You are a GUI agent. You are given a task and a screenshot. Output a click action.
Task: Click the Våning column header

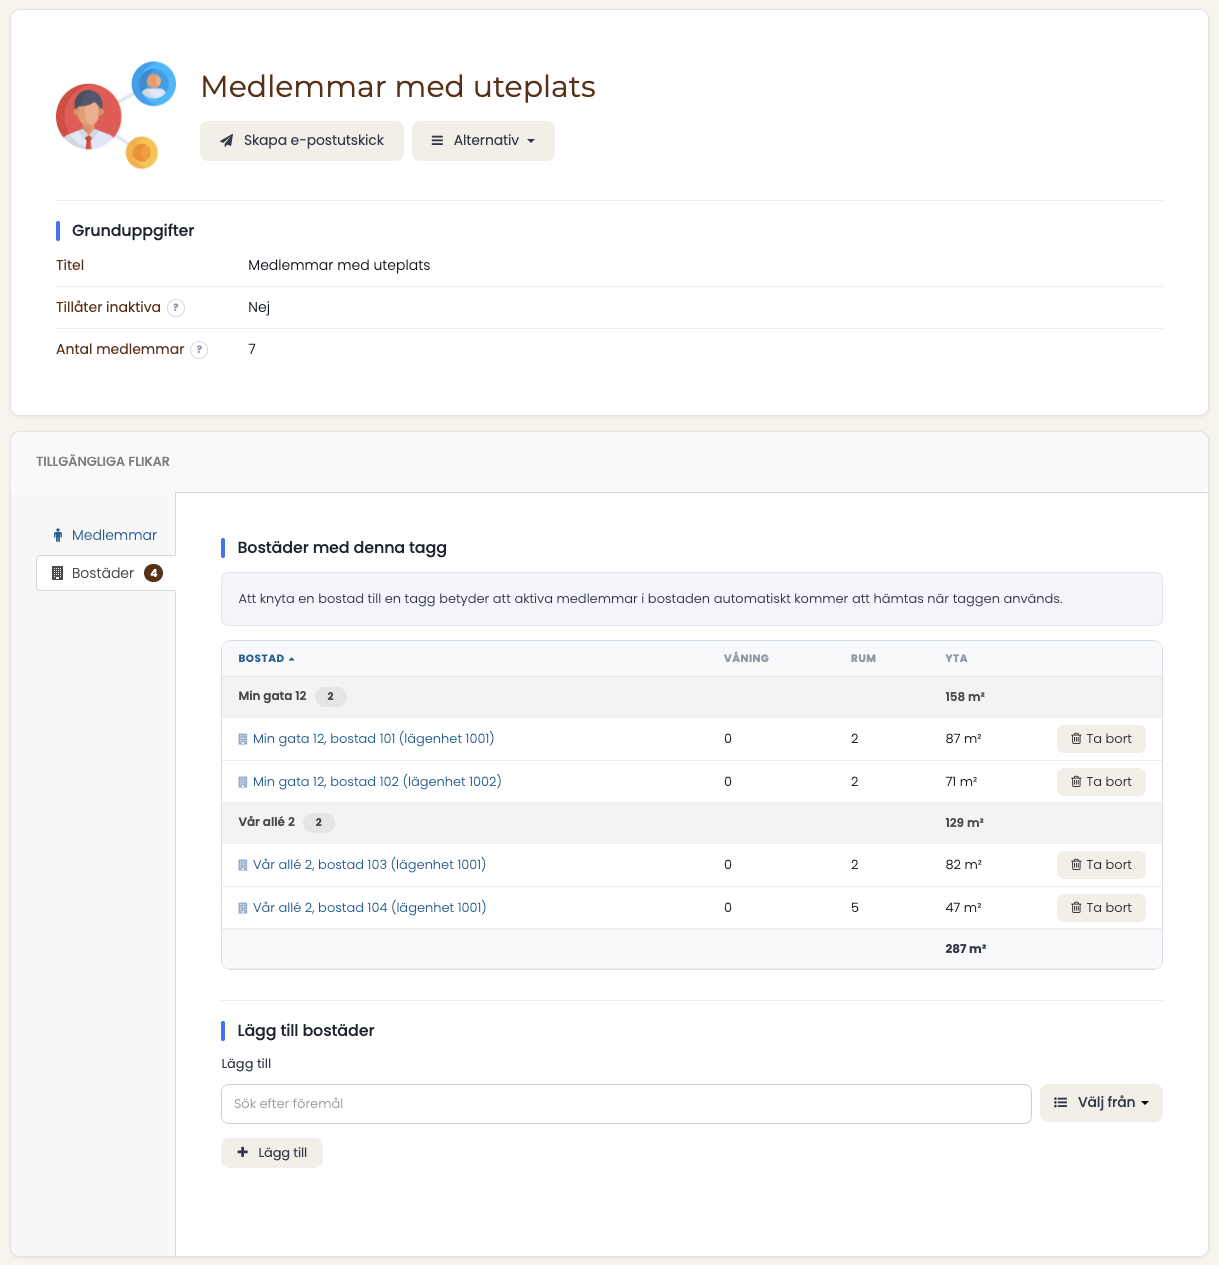(x=746, y=659)
